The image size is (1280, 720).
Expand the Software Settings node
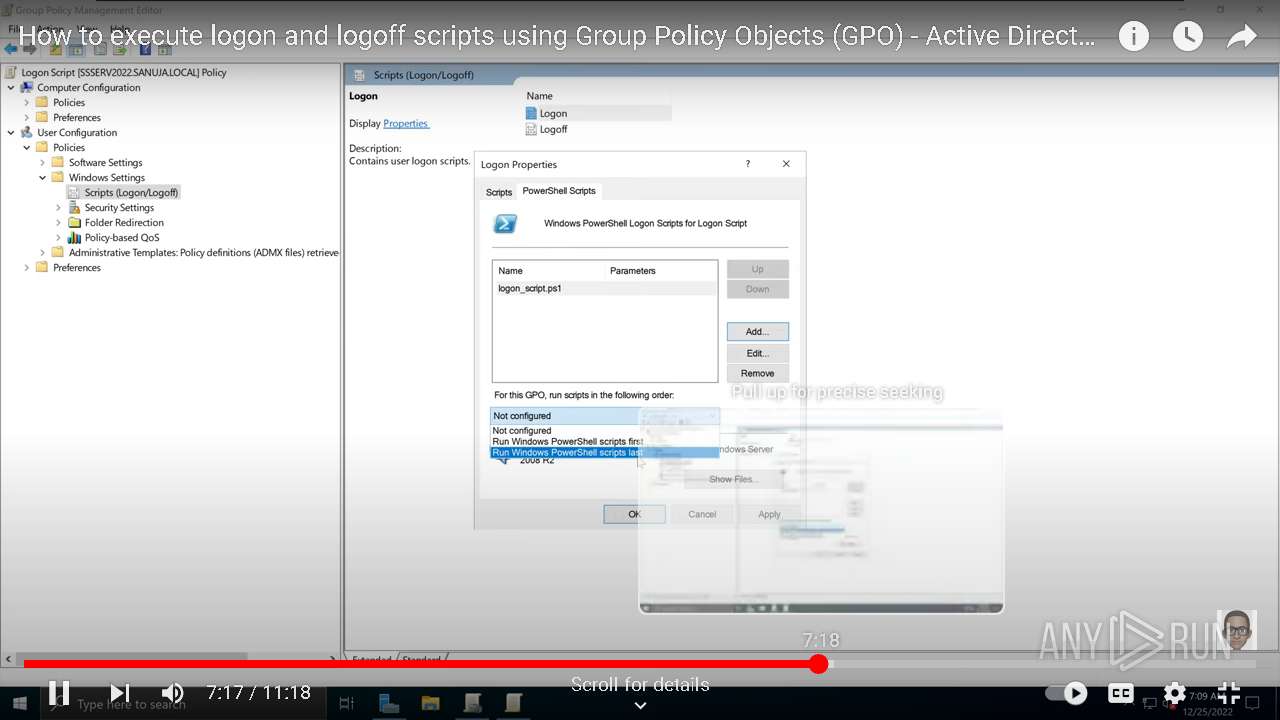[x=43, y=162]
